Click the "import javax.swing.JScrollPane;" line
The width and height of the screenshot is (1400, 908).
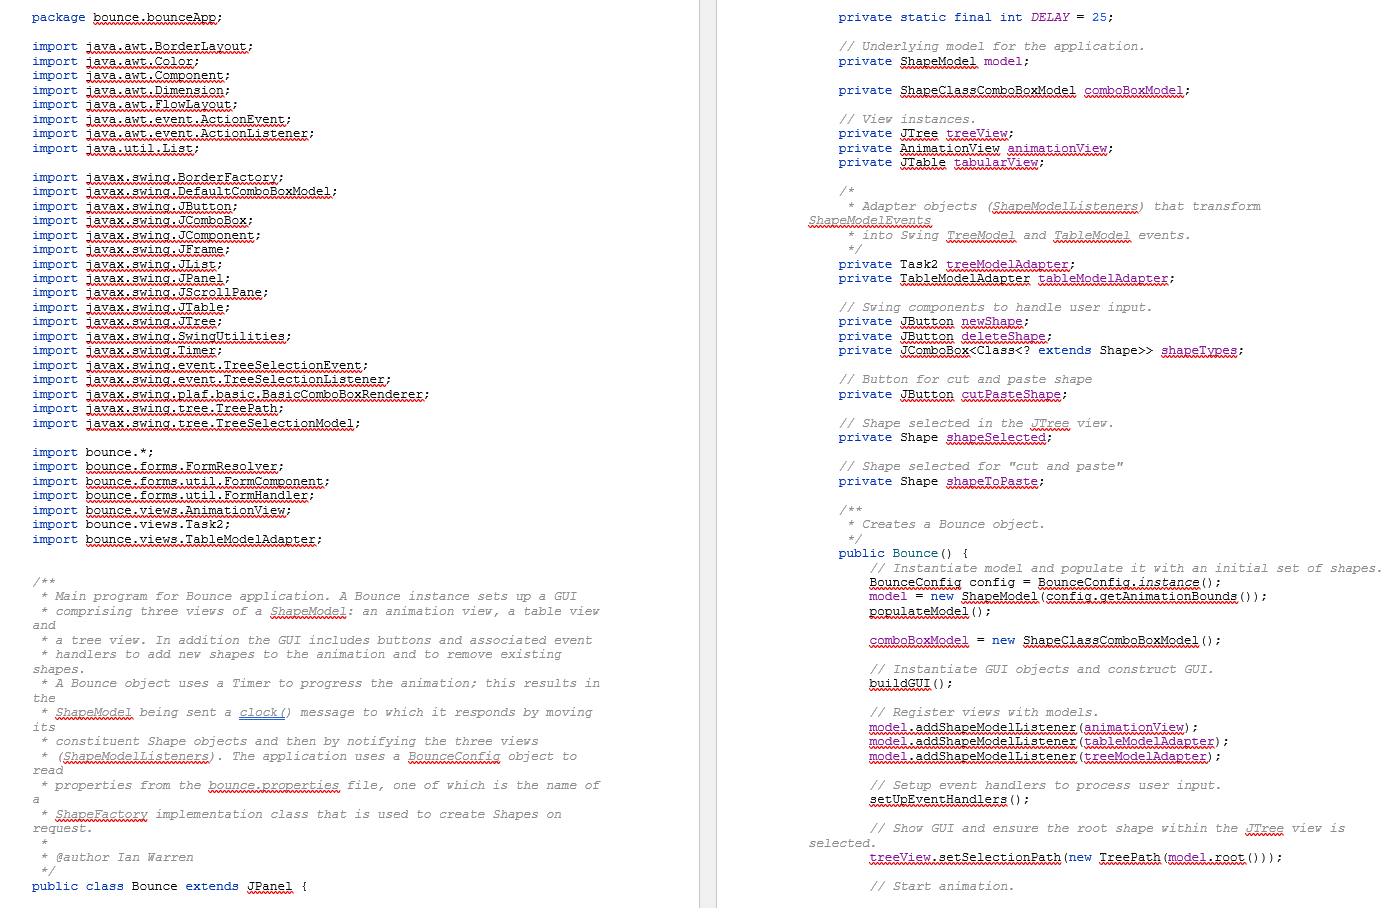click(x=150, y=292)
